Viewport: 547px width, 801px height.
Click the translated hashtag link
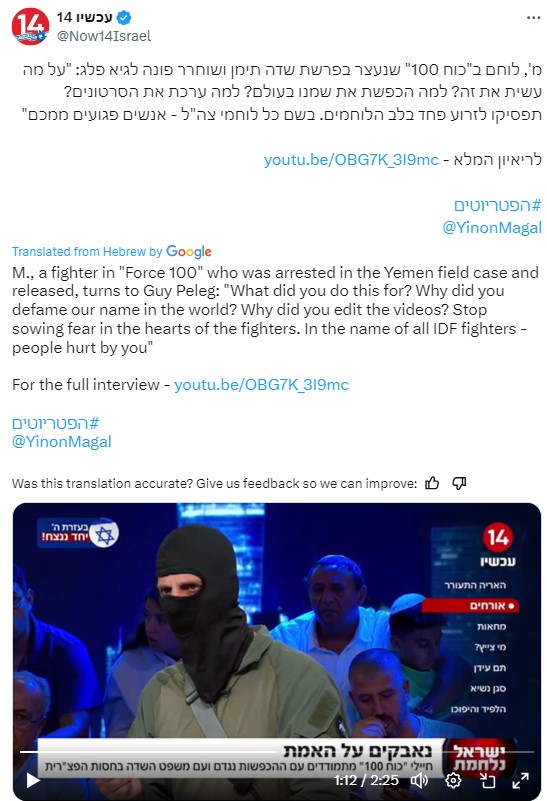point(55,423)
